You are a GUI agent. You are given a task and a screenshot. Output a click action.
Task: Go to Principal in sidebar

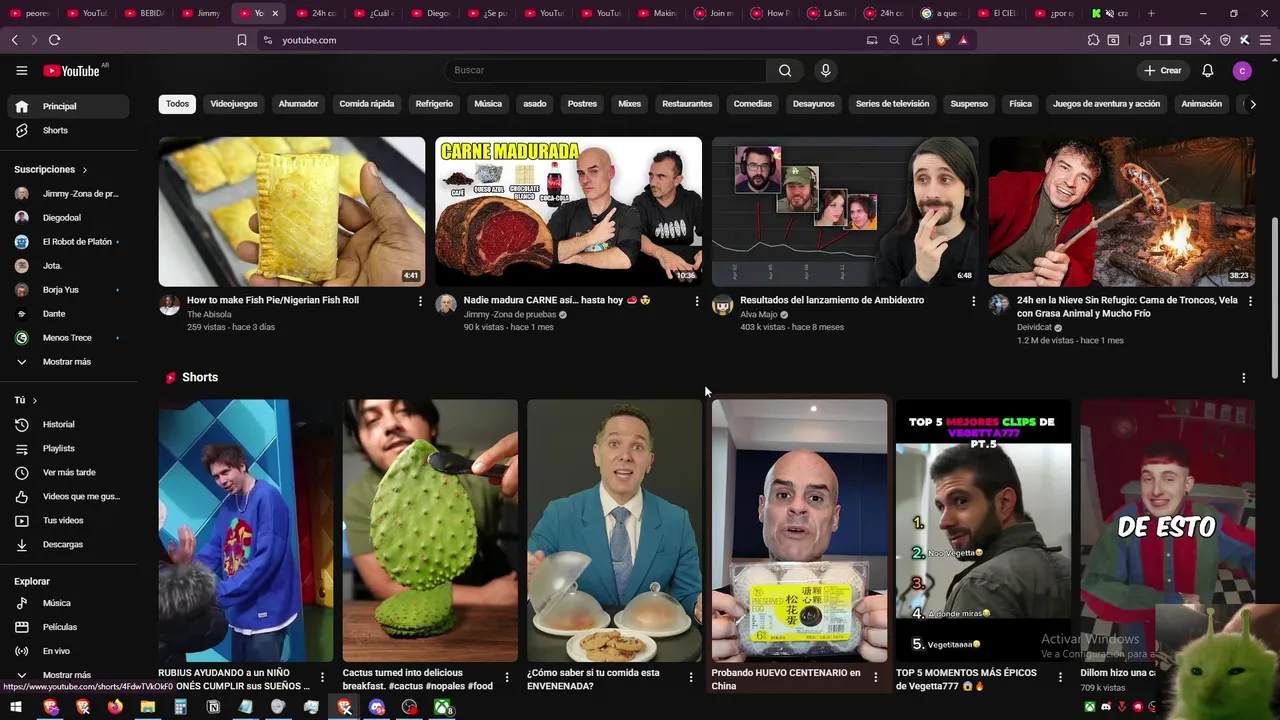[69, 106]
